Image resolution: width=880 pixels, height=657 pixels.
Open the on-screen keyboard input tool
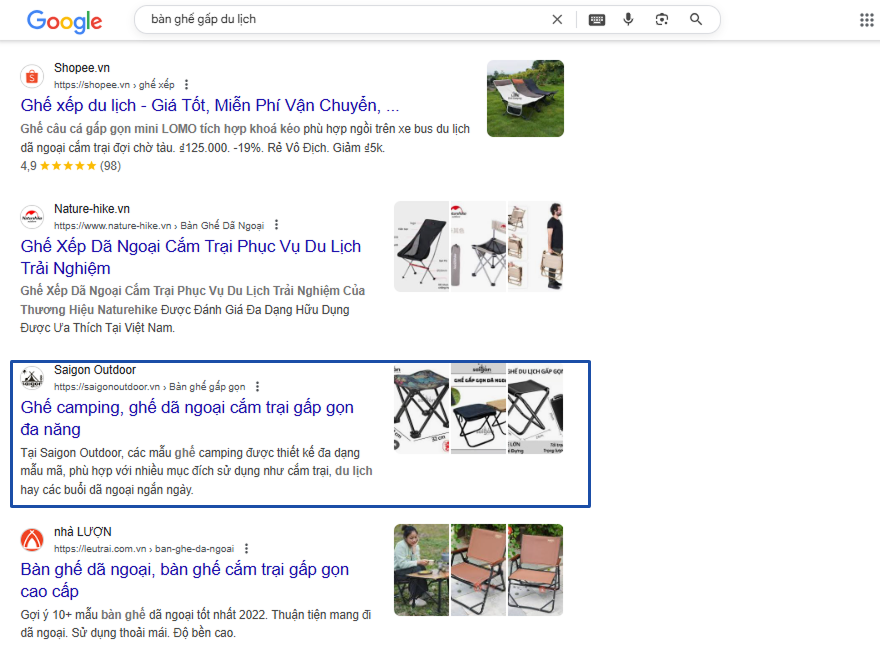click(597, 20)
